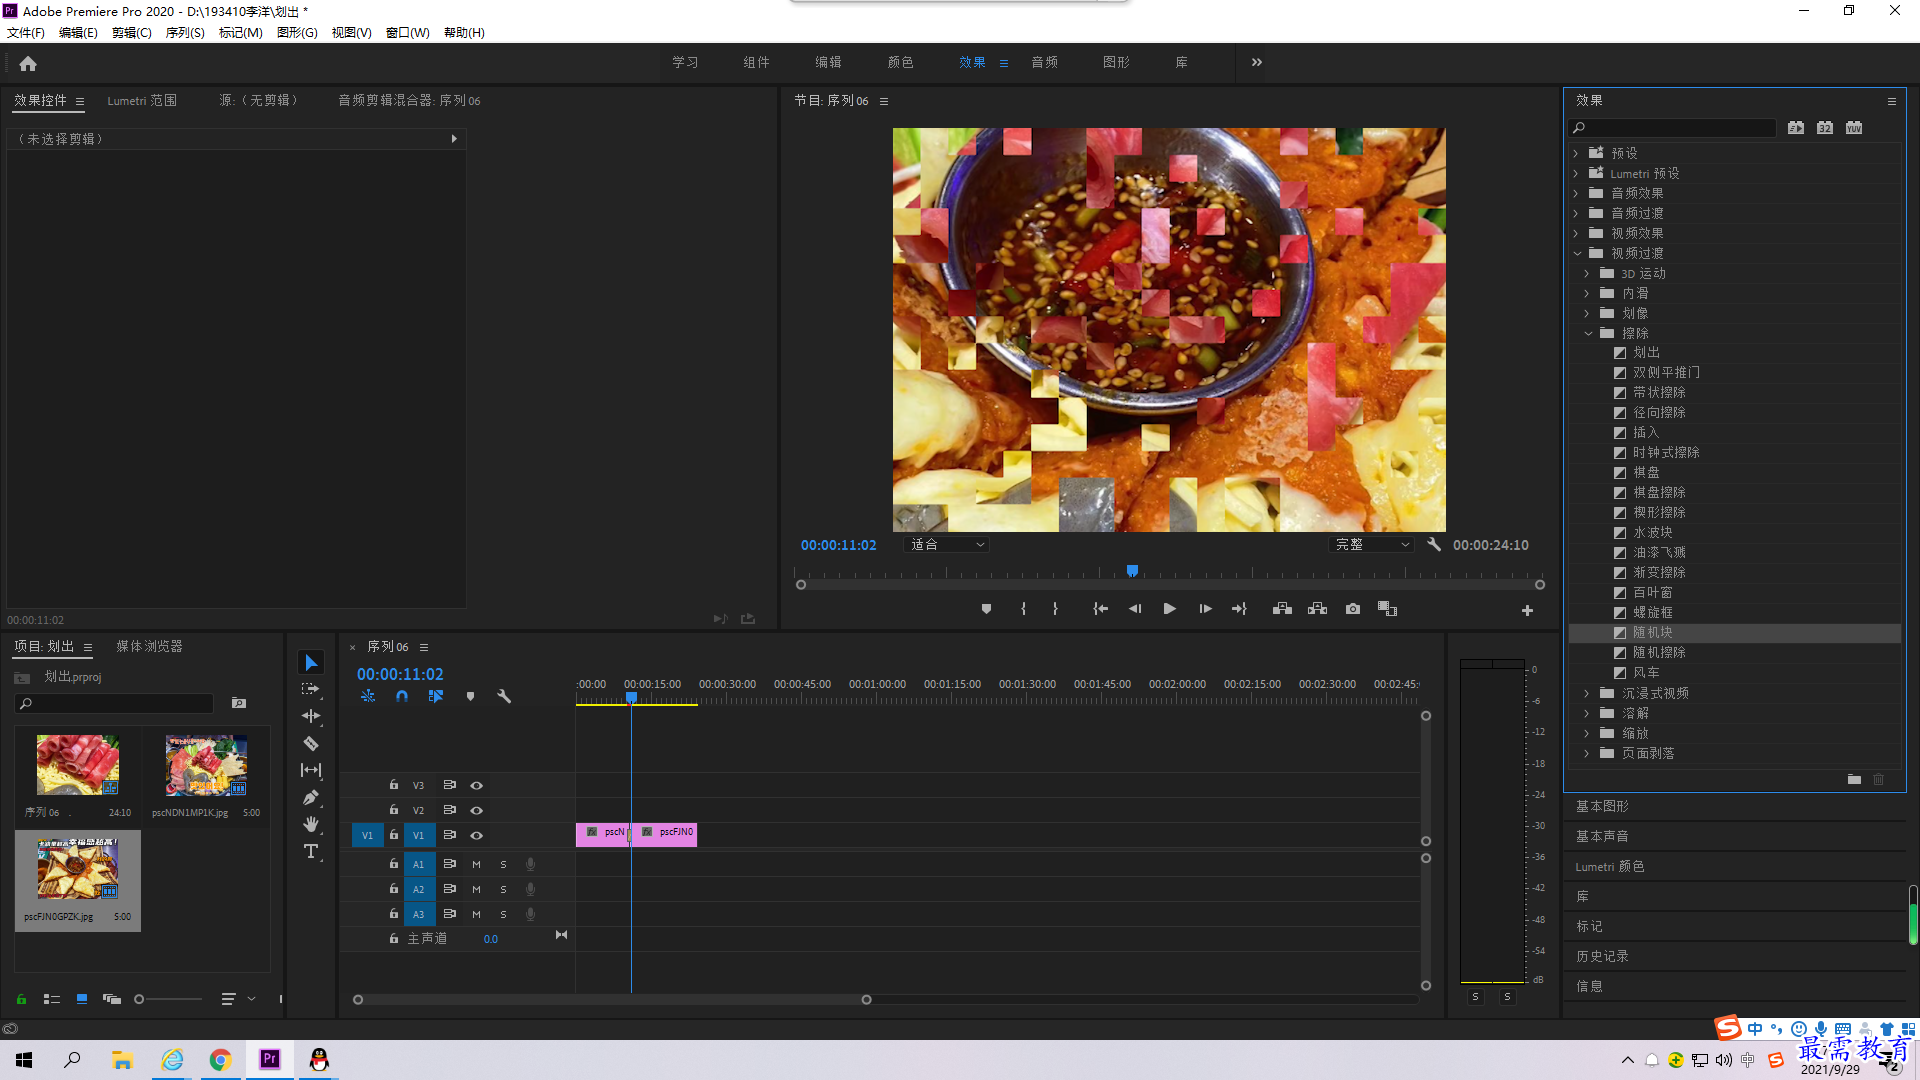Collapse the 视频过渡 folder
This screenshot has height=1080, width=1920.
tap(1577, 253)
